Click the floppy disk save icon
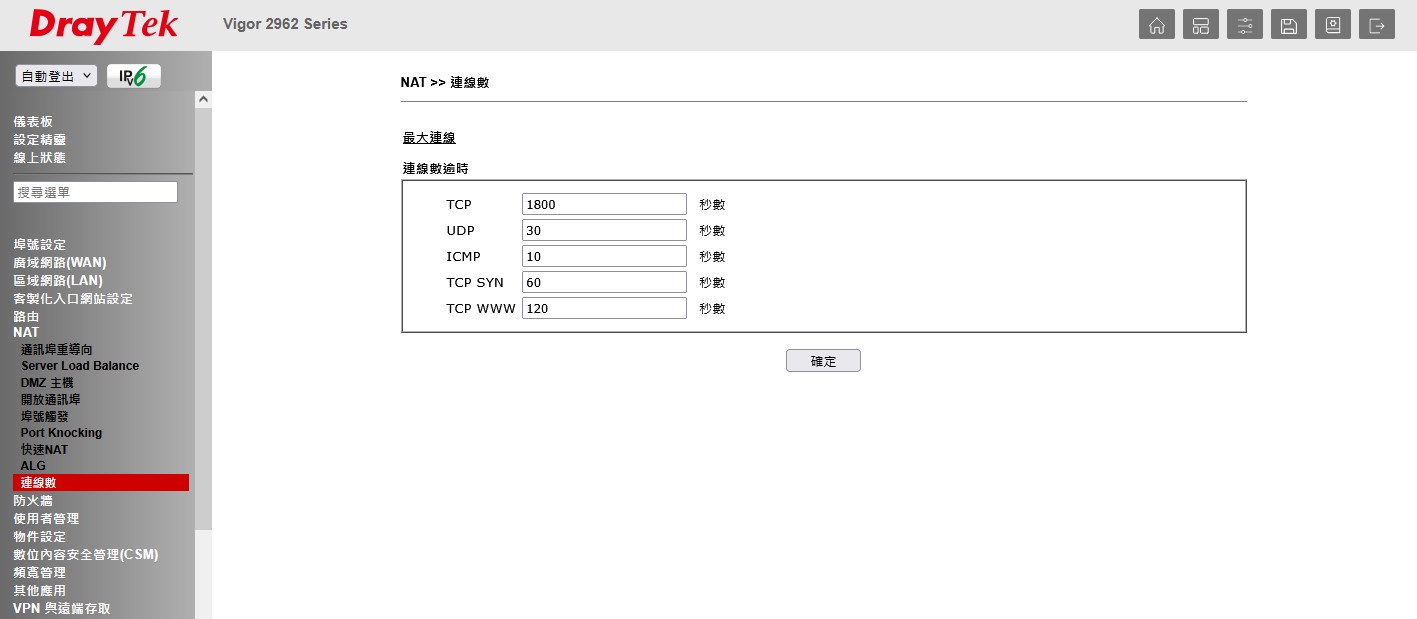The width and height of the screenshot is (1417, 619). point(1288,25)
